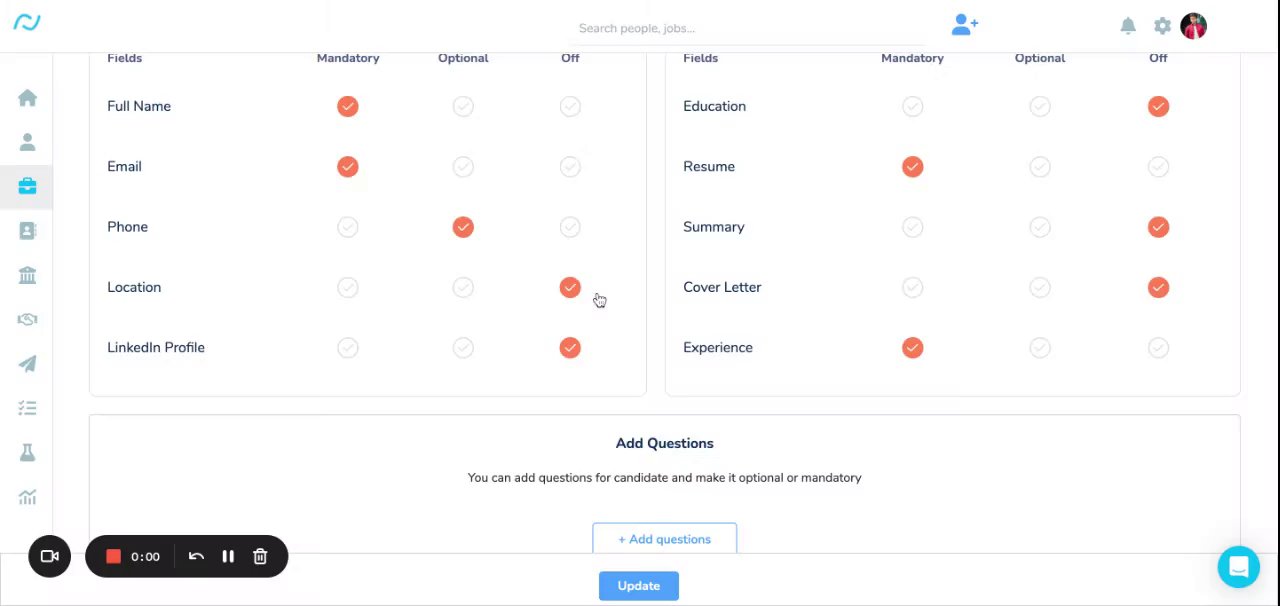The image size is (1280, 606).
Task: Pause the screen recording
Action: (x=228, y=557)
